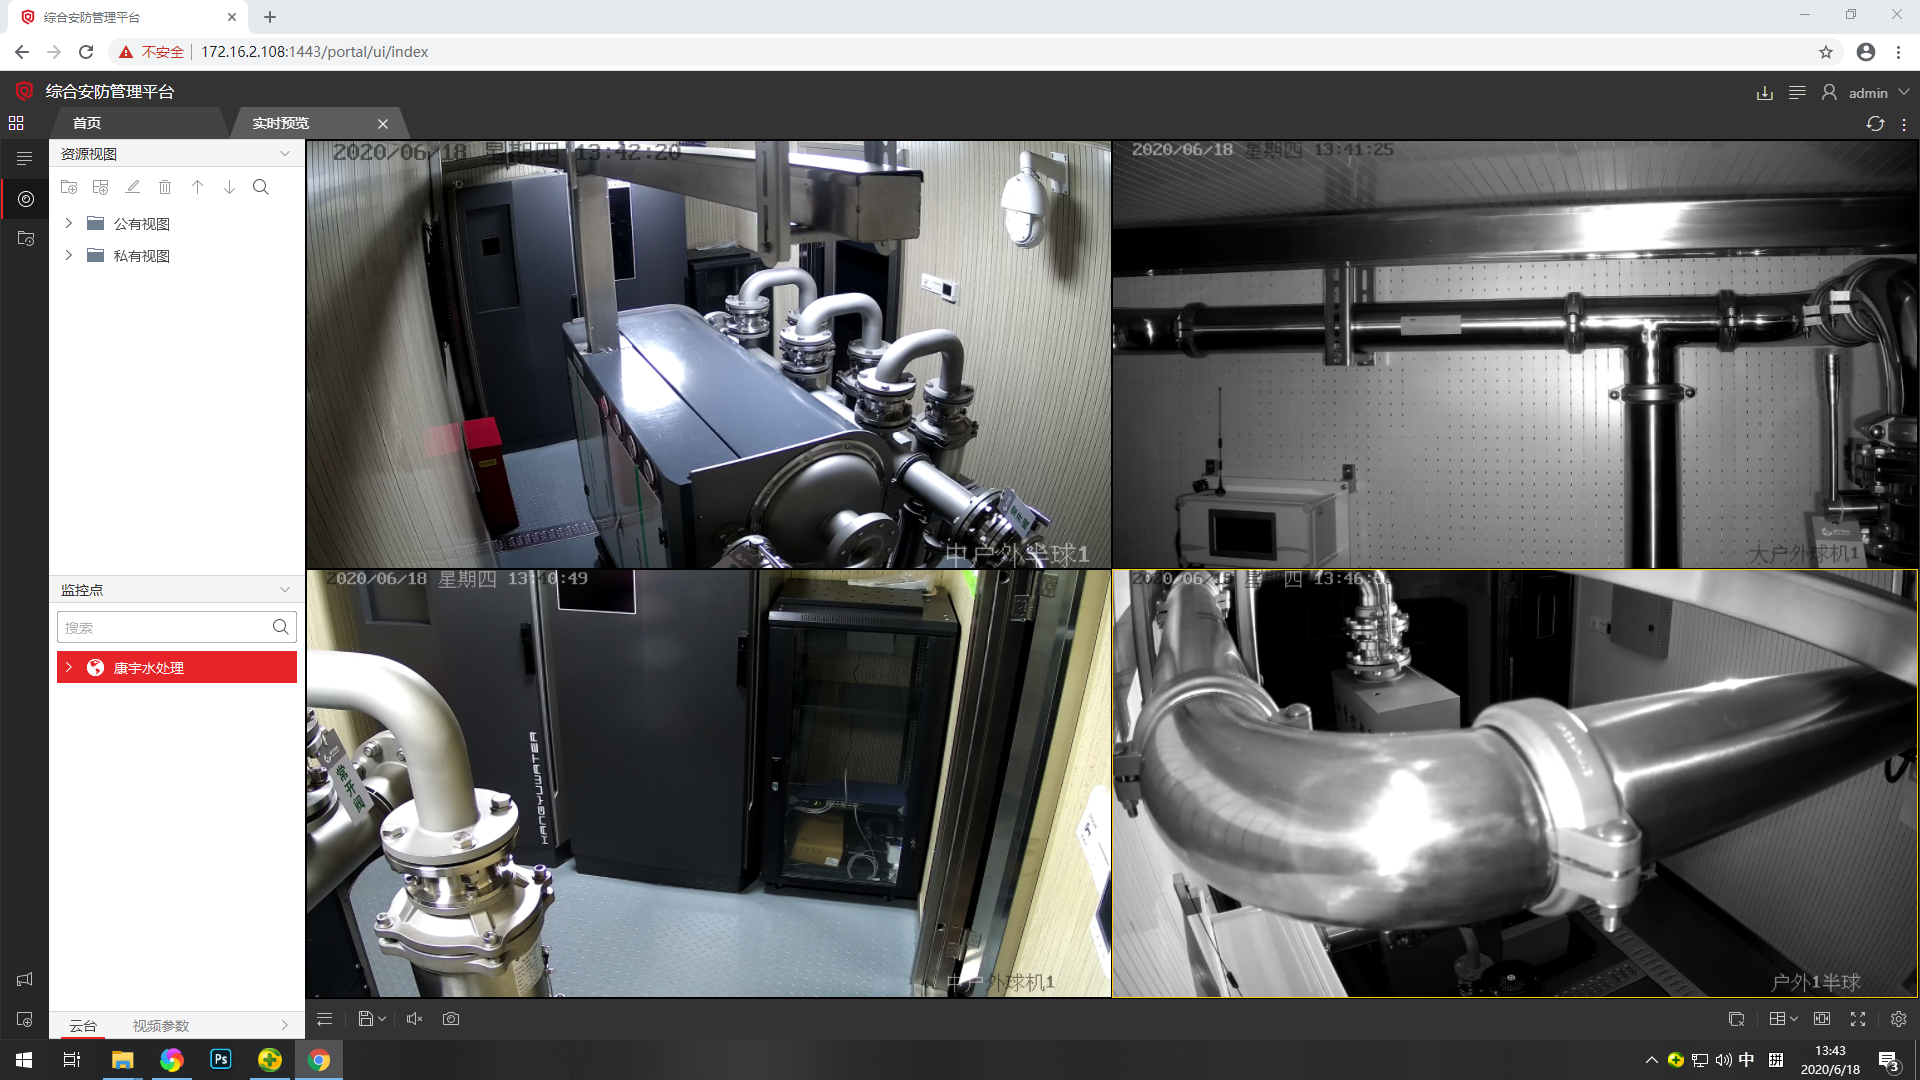1920x1080 pixels.
Task: Click the 云台 PTZ tab label
Action: tap(83, 1025)
